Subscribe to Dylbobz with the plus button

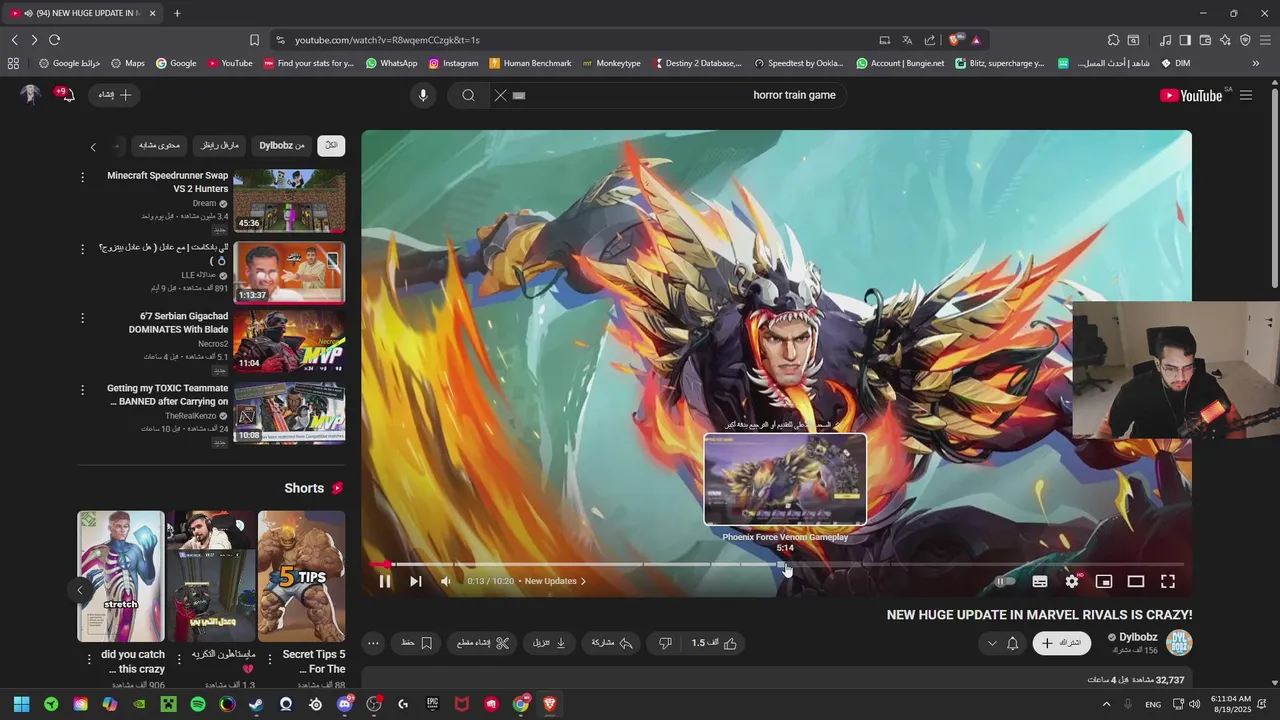1061,643
